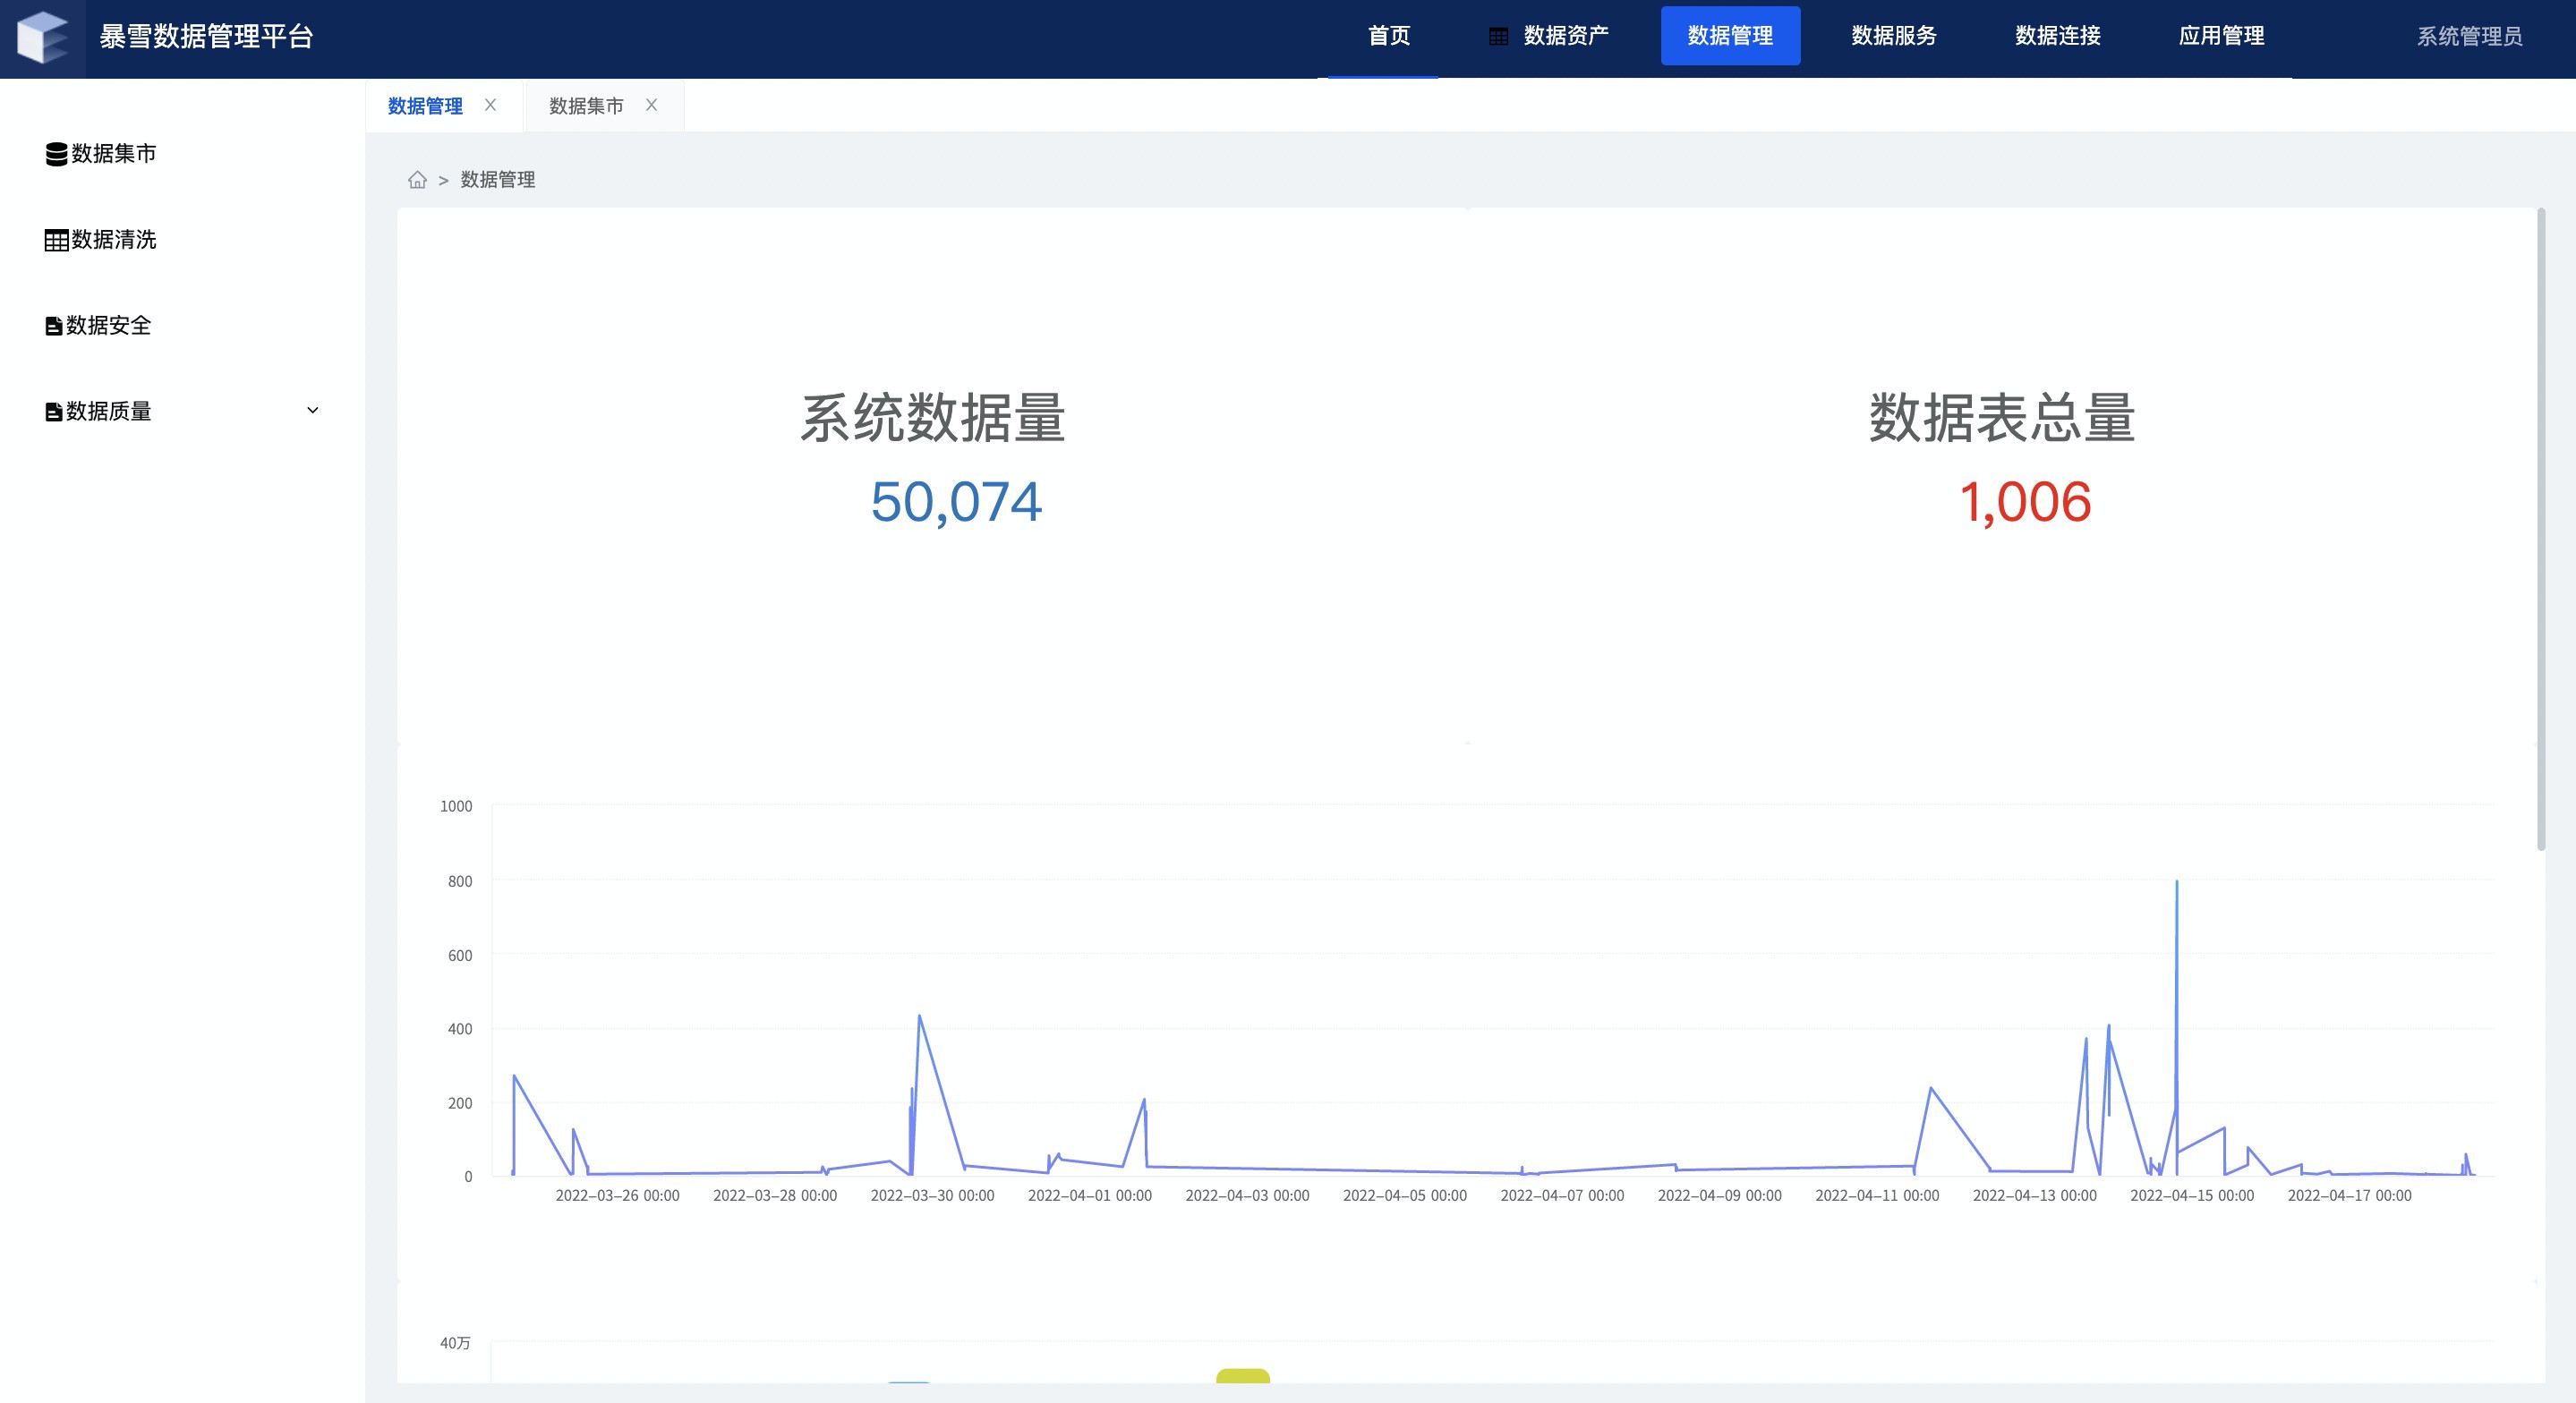Click the database icon beside 数据集市

(56, 154)
